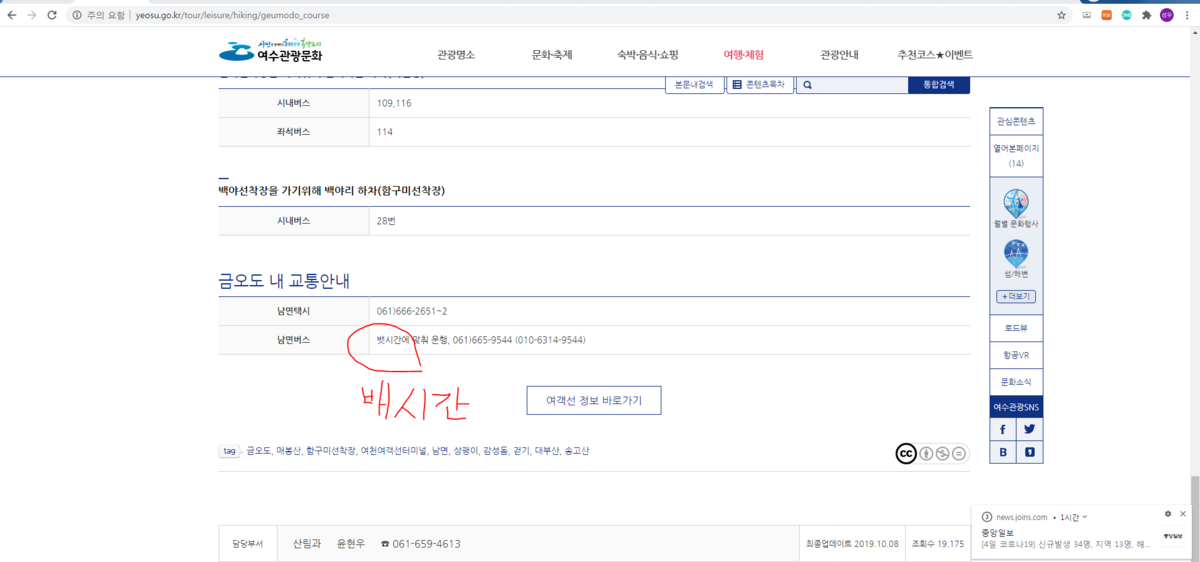Open the 로드뷰 sidebar link
1200x562 pixels.
coord(1016,328)
